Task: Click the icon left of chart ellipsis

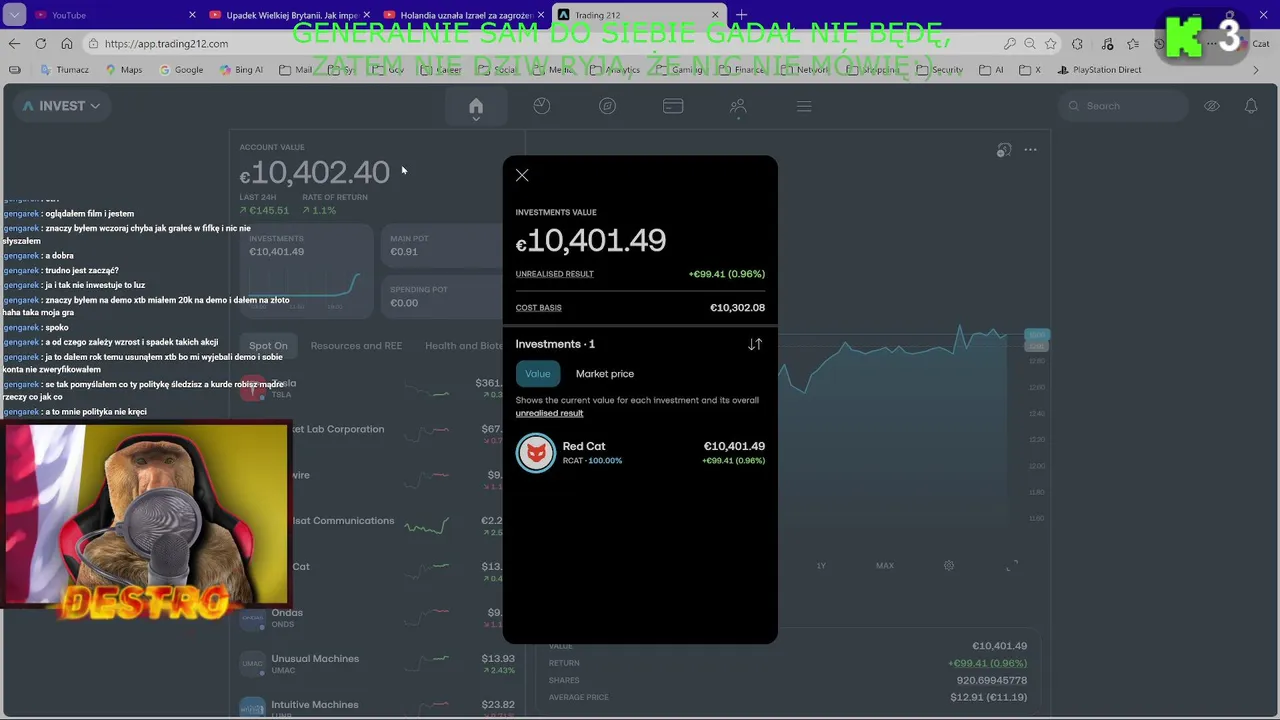Action: point(1004,150)
